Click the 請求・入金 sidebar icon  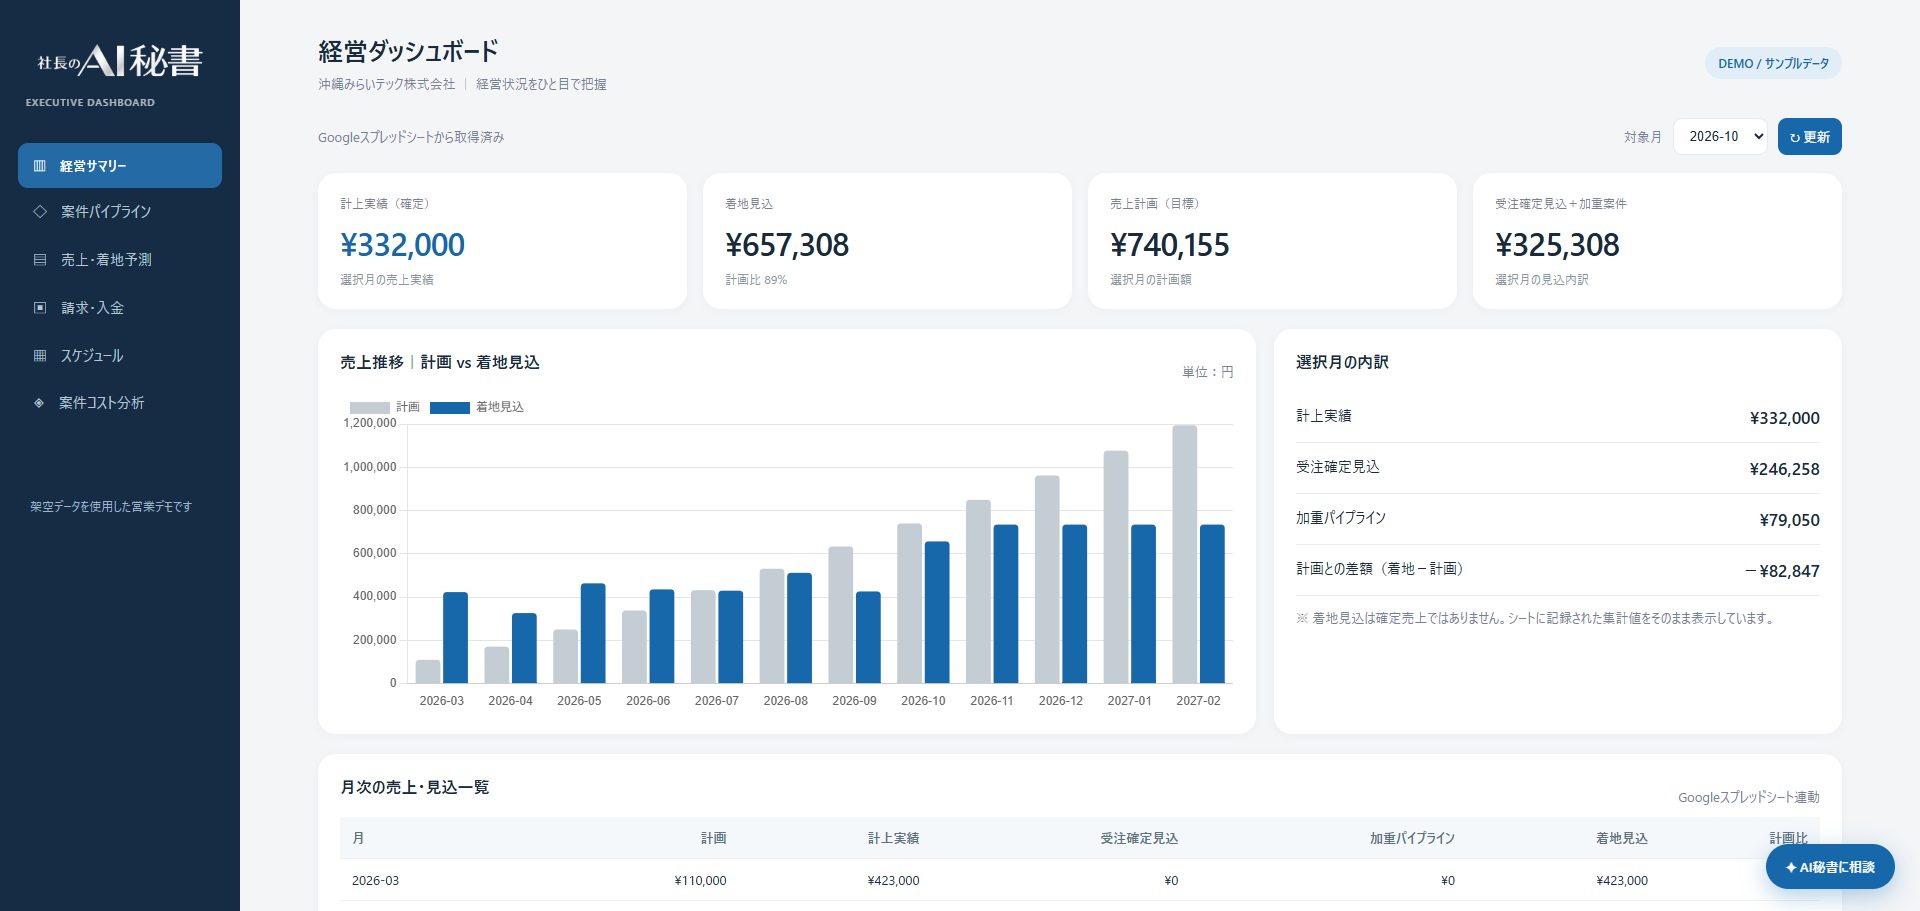(x=40, y=308)
